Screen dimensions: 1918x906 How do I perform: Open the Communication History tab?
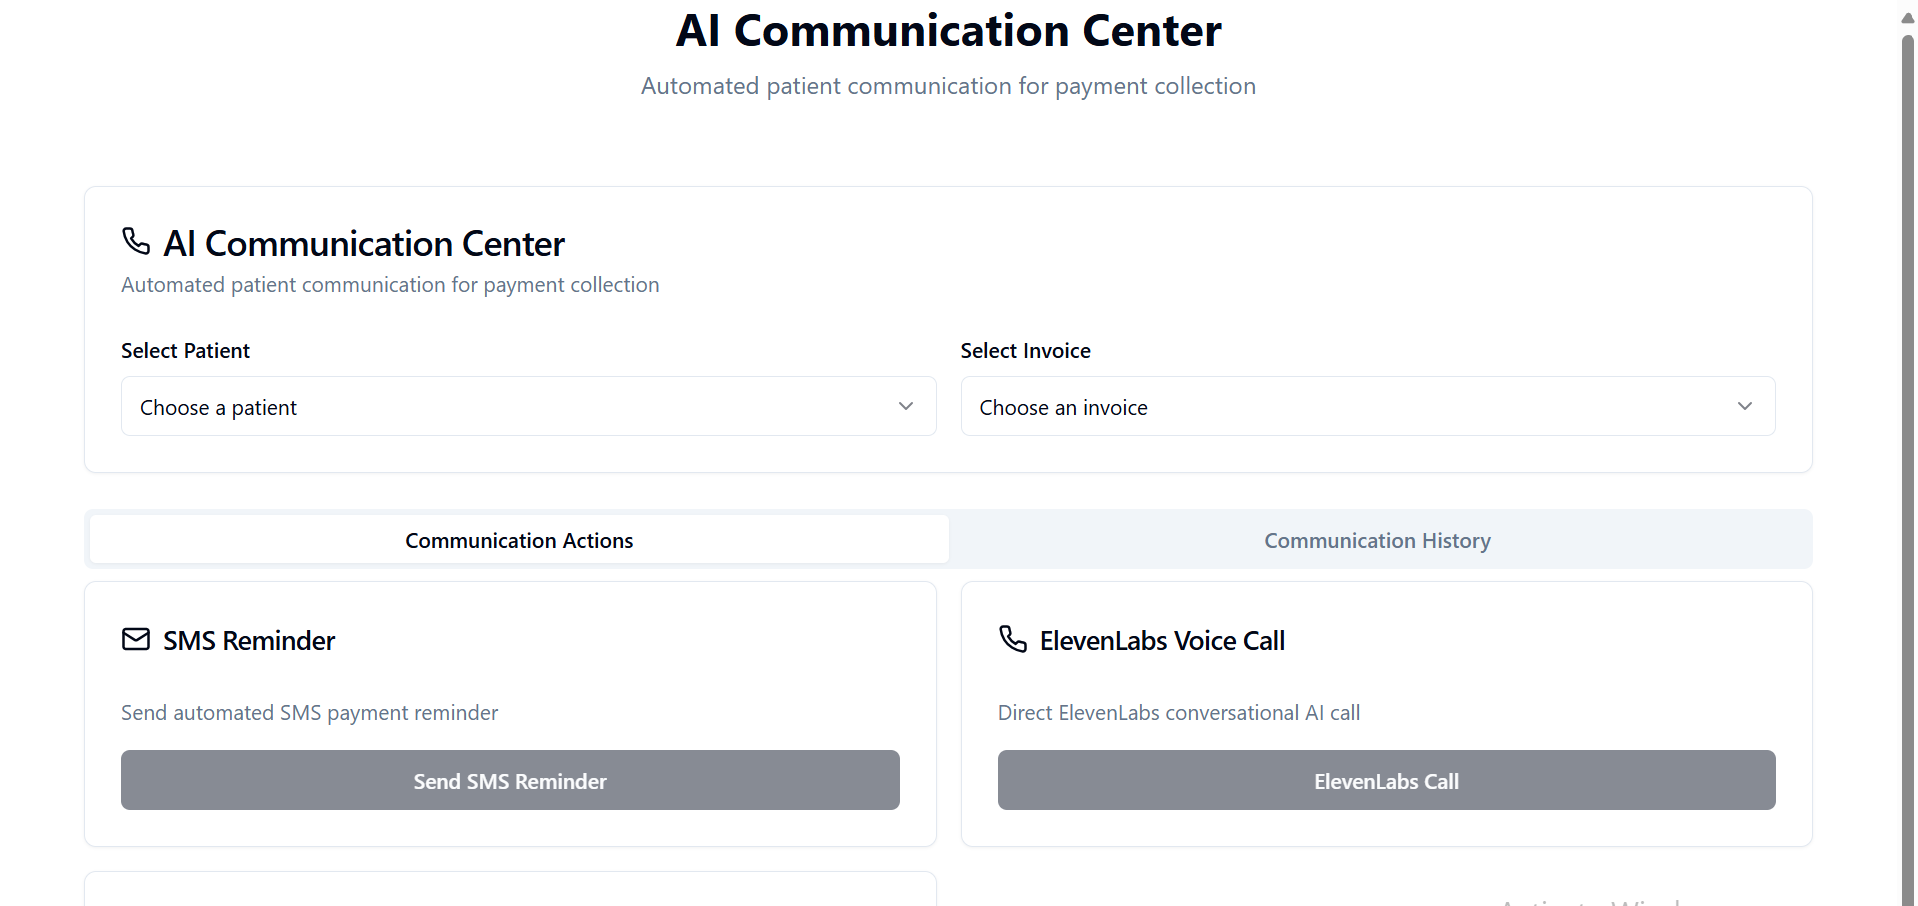(x=1377, y=540)
